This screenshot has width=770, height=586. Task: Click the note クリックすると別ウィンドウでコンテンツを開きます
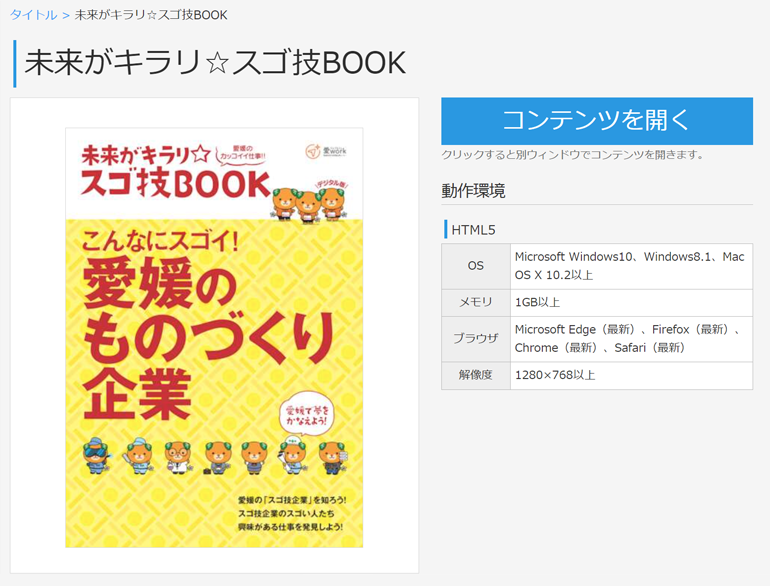572,155
